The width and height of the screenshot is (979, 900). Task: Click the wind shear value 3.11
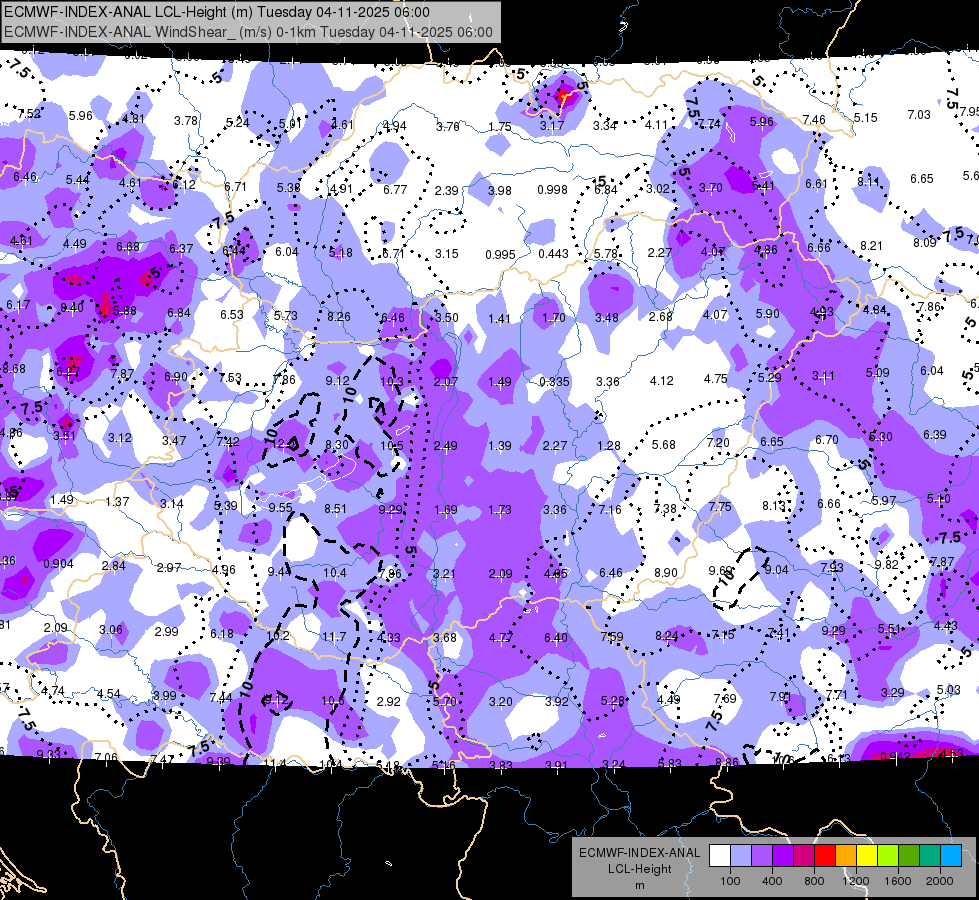pos(823,376)
